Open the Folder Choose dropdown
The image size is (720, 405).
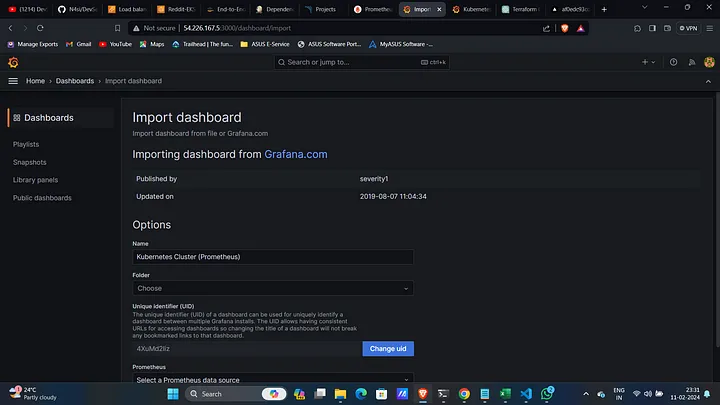pyautogui.click(x=273, y=288)
